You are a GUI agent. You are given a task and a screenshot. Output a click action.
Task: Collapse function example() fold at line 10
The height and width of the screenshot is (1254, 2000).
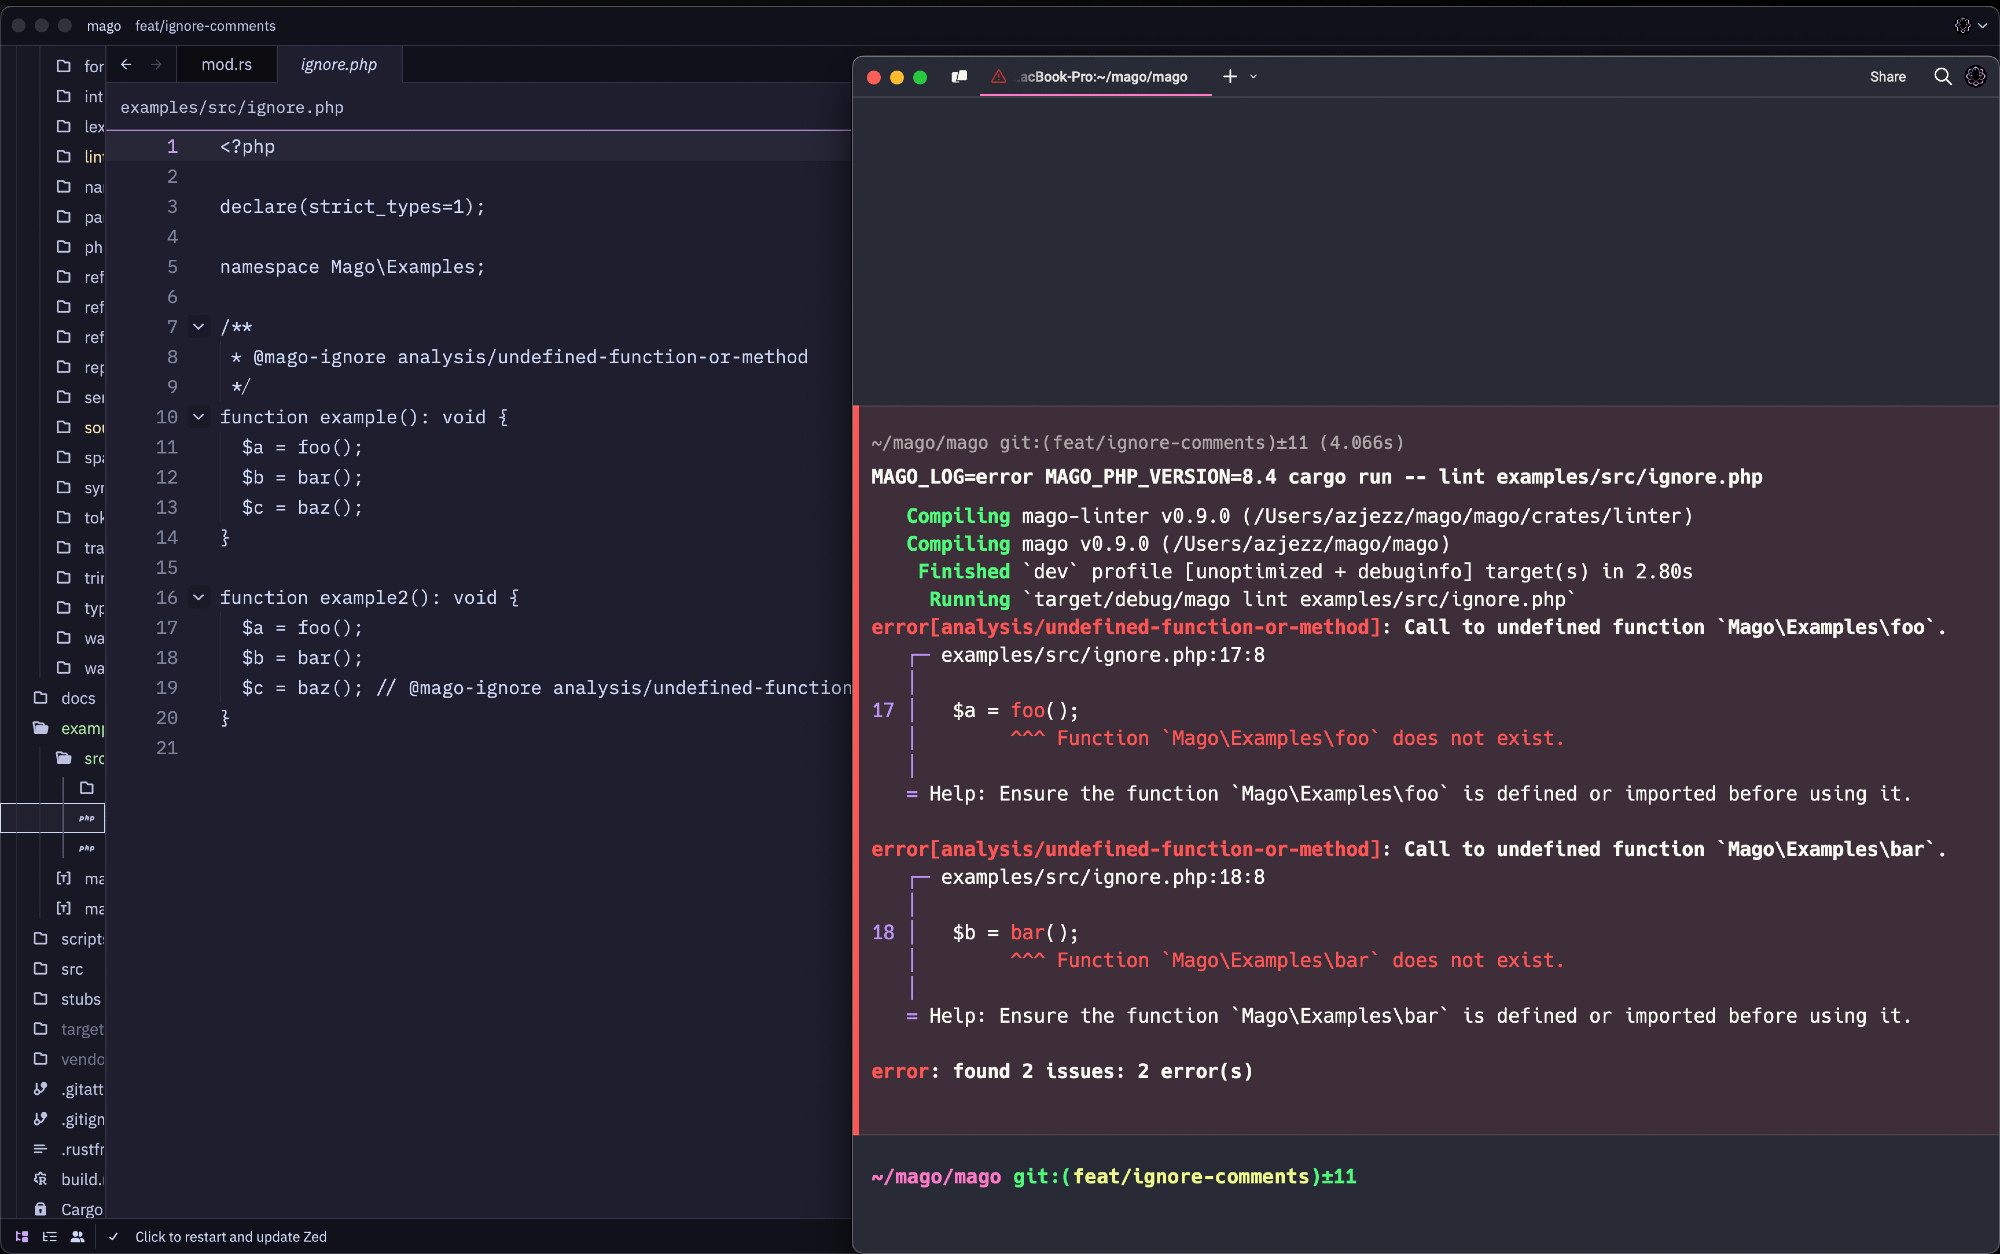pos(199,417)
